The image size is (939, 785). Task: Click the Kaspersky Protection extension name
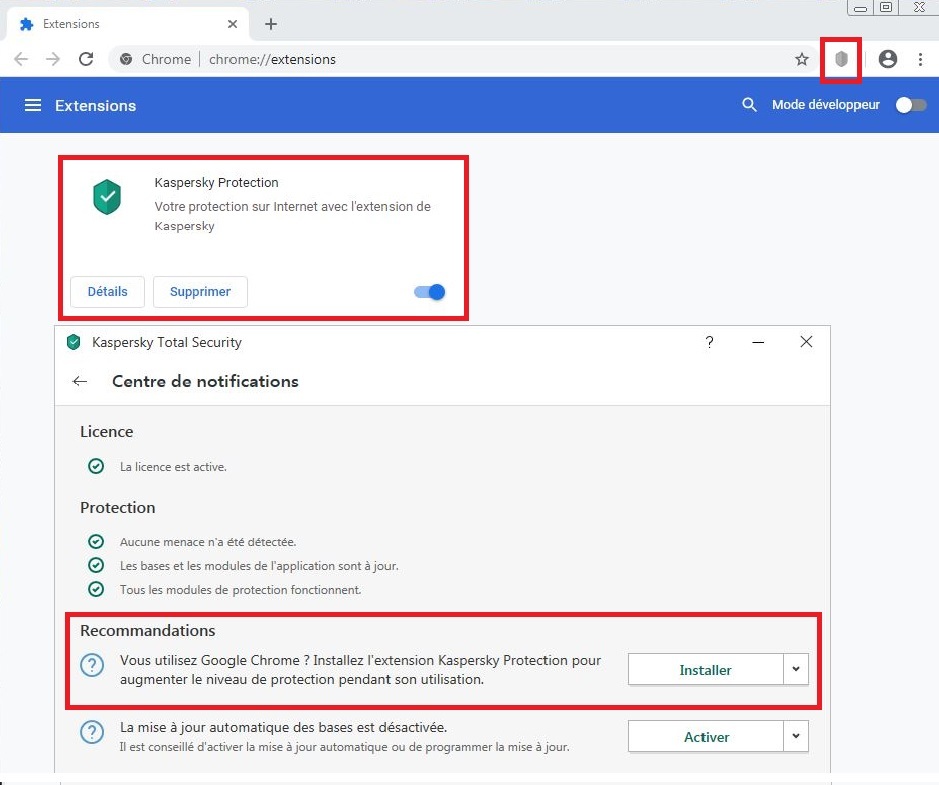coord(216,182)
